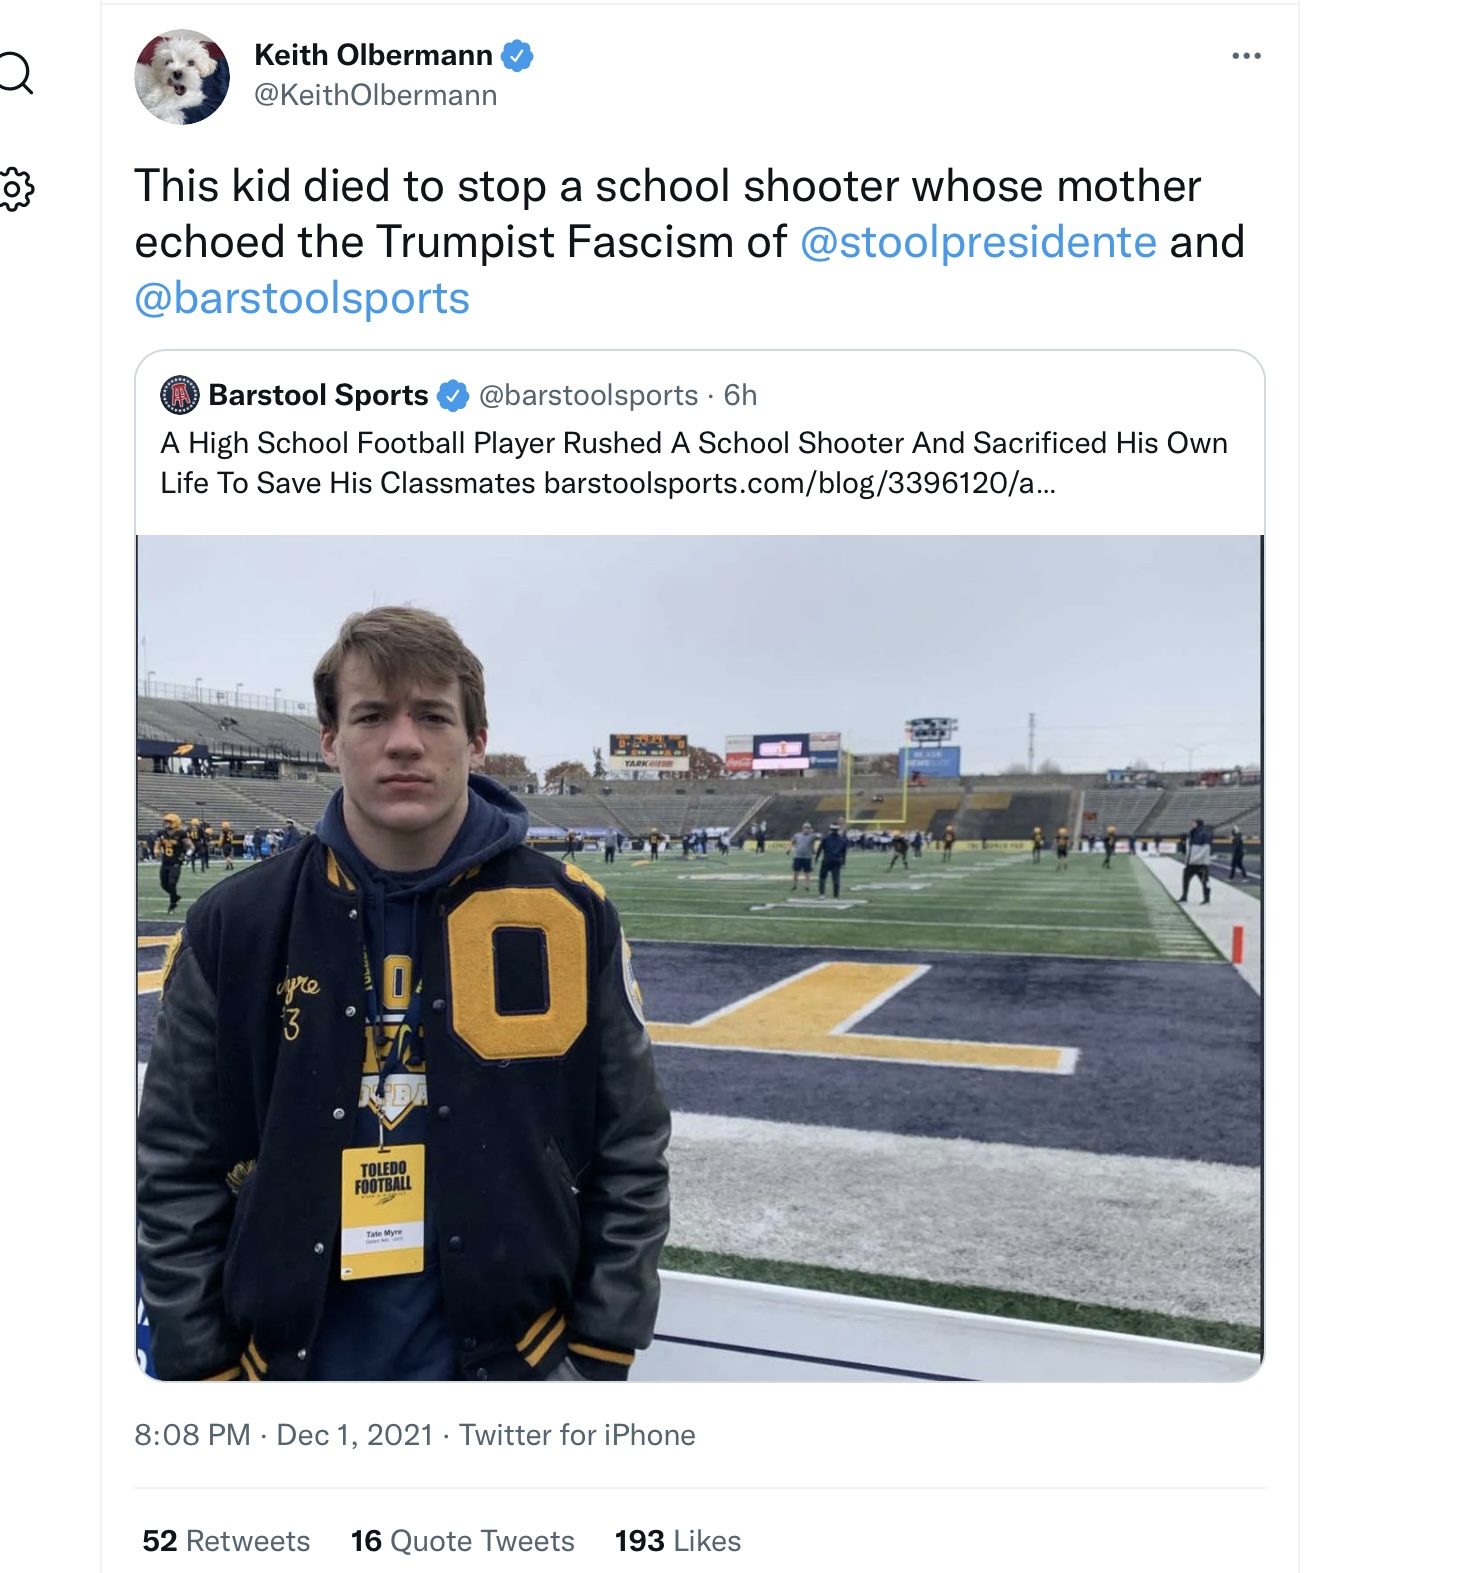Screen dimensions: 1463x1573
Task: Click the Twitter for iPhone source link
Action: click(x=577, y=1435)
